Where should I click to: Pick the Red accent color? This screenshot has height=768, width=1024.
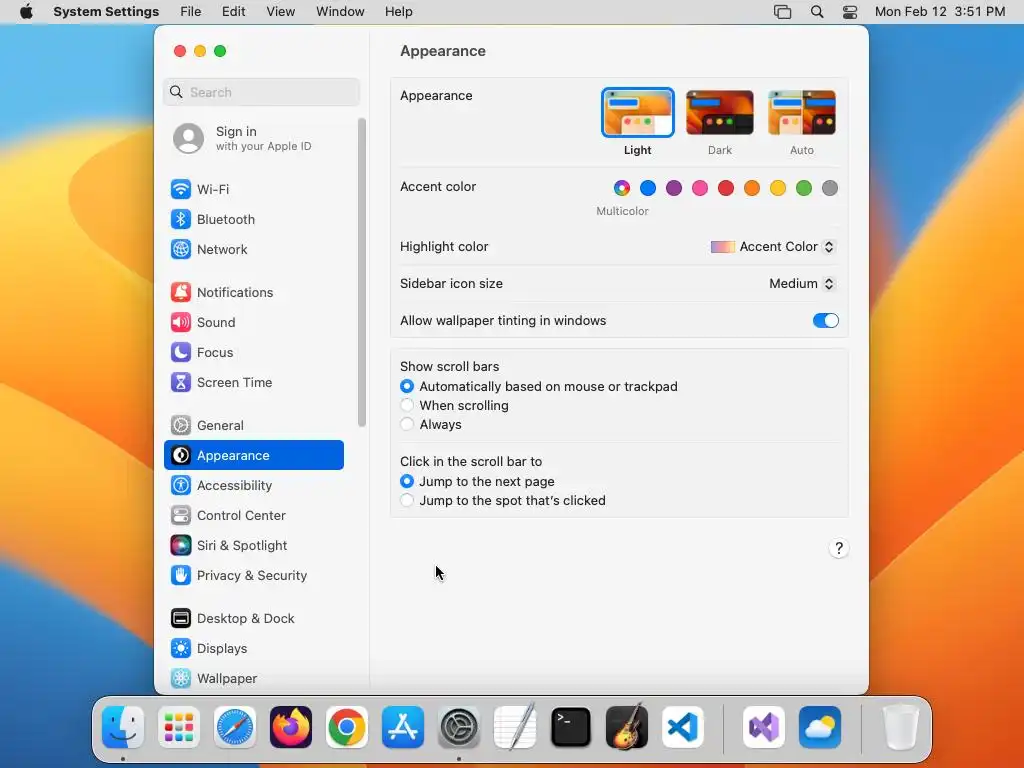726,188
